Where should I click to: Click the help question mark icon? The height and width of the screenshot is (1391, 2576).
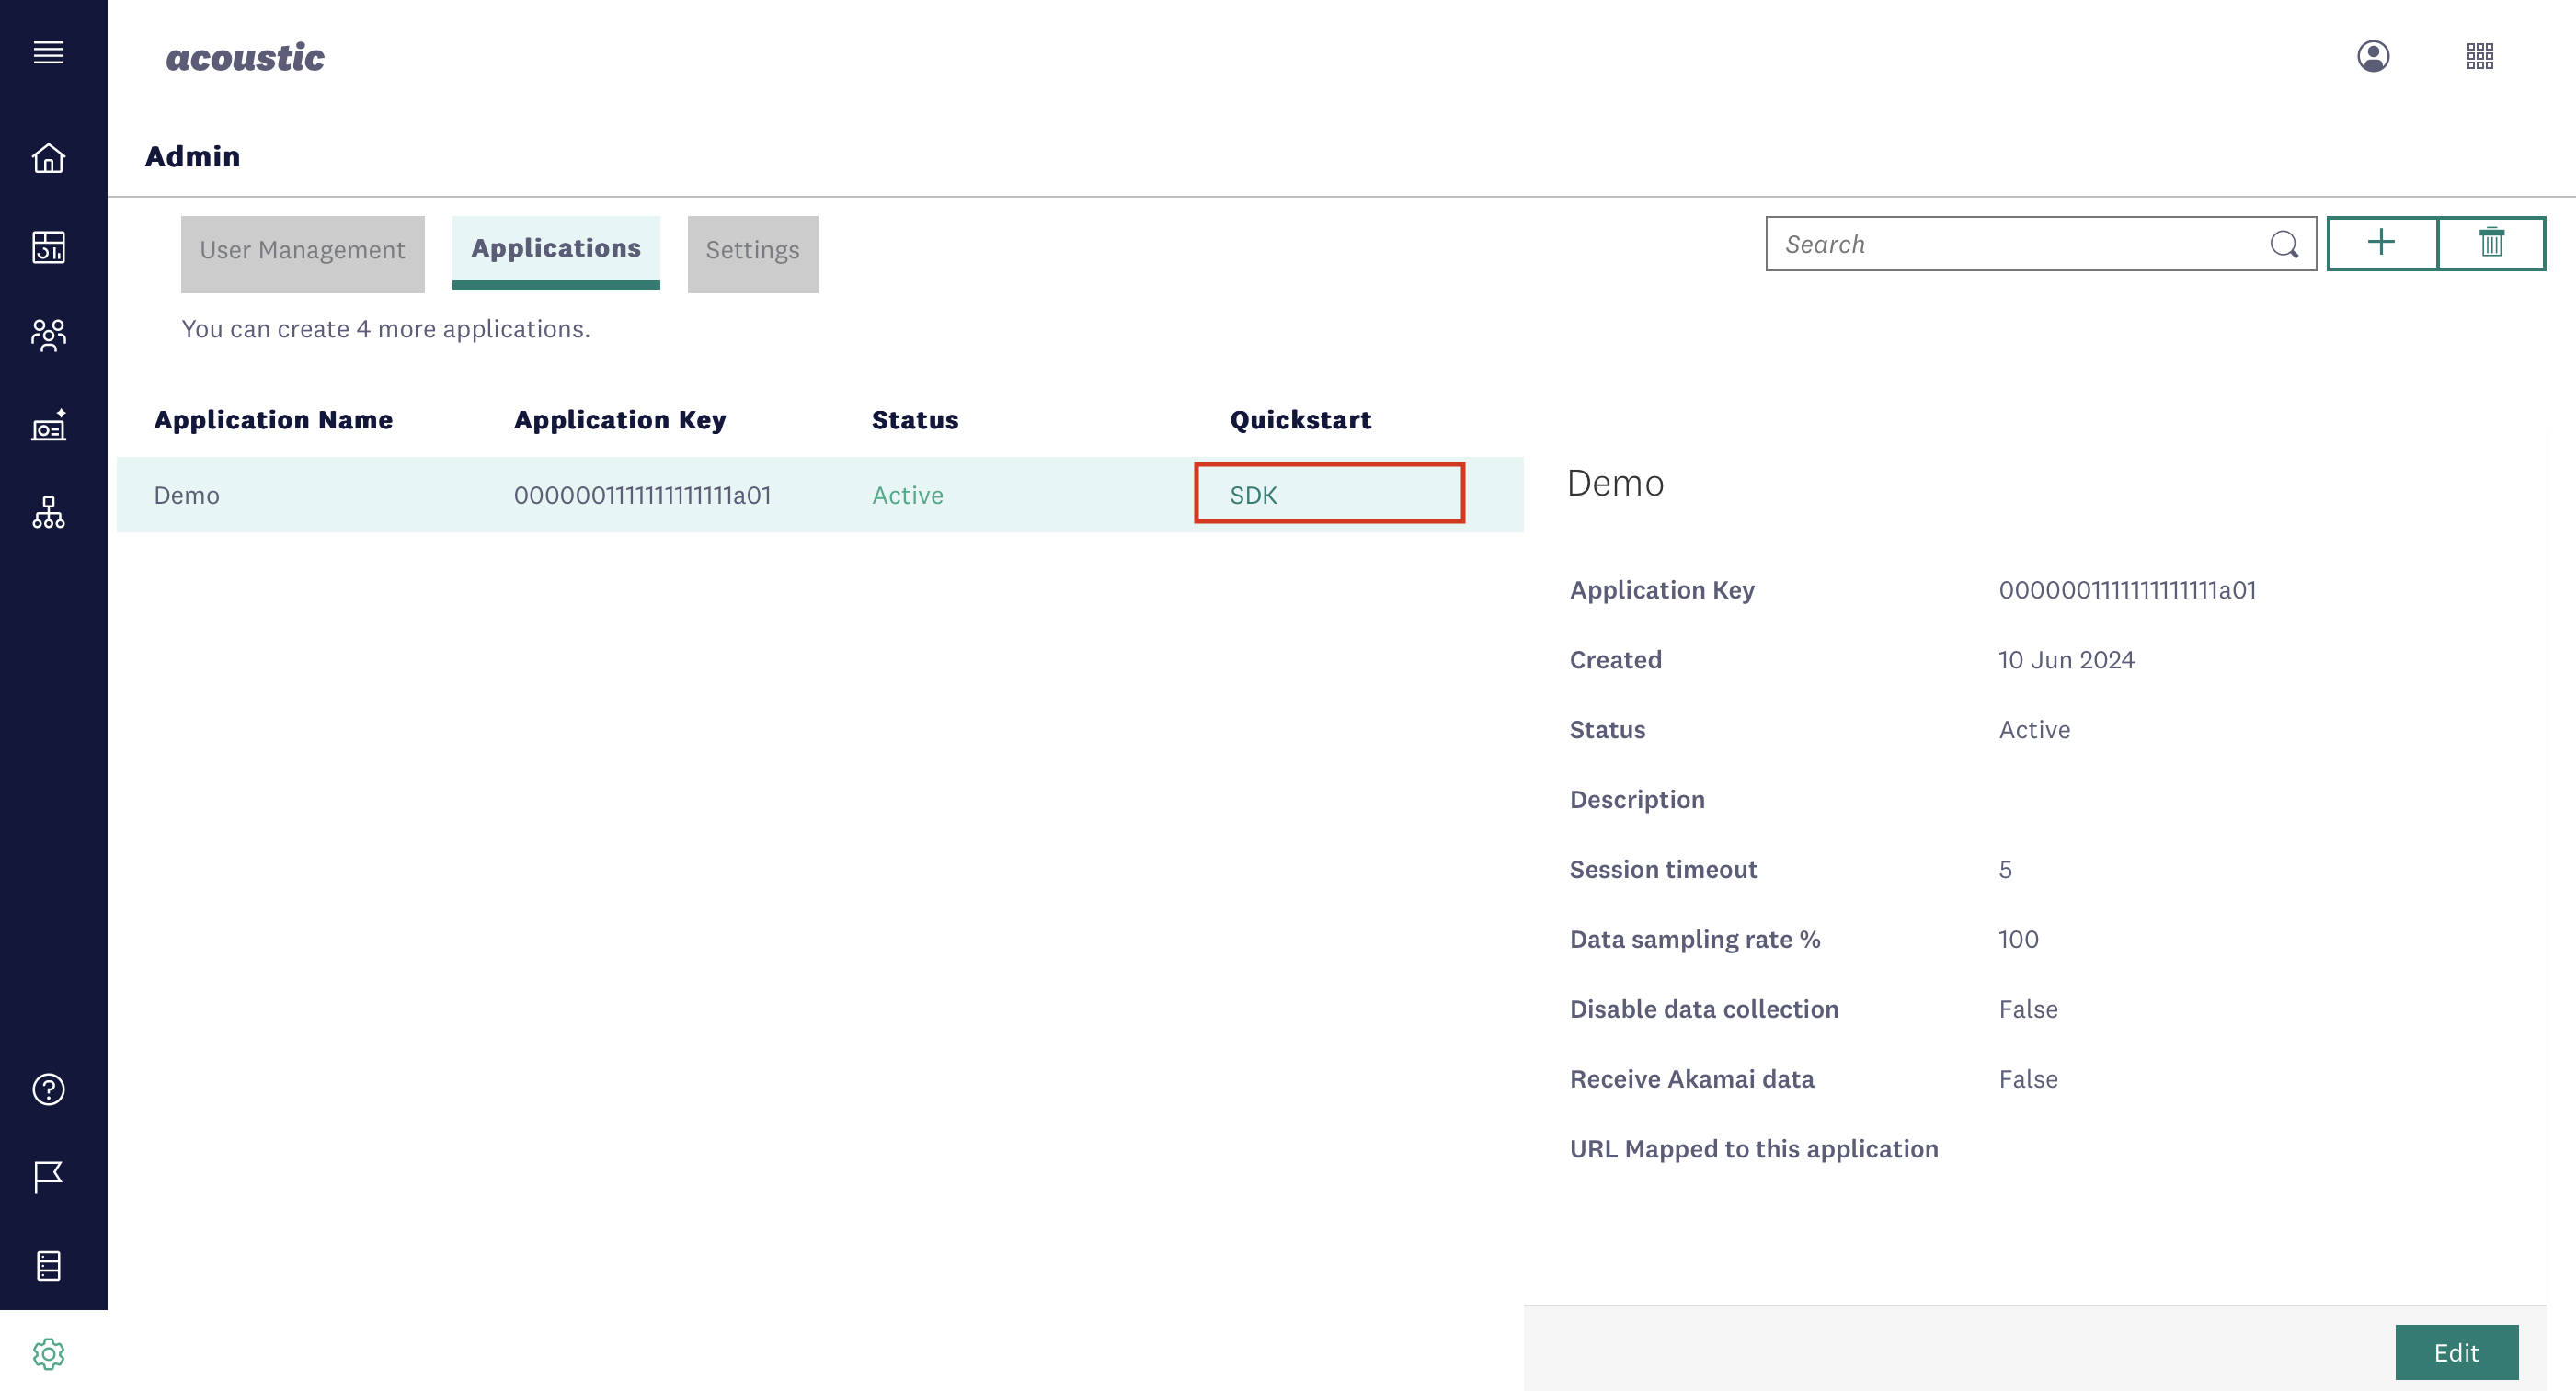coord(48,1091)
